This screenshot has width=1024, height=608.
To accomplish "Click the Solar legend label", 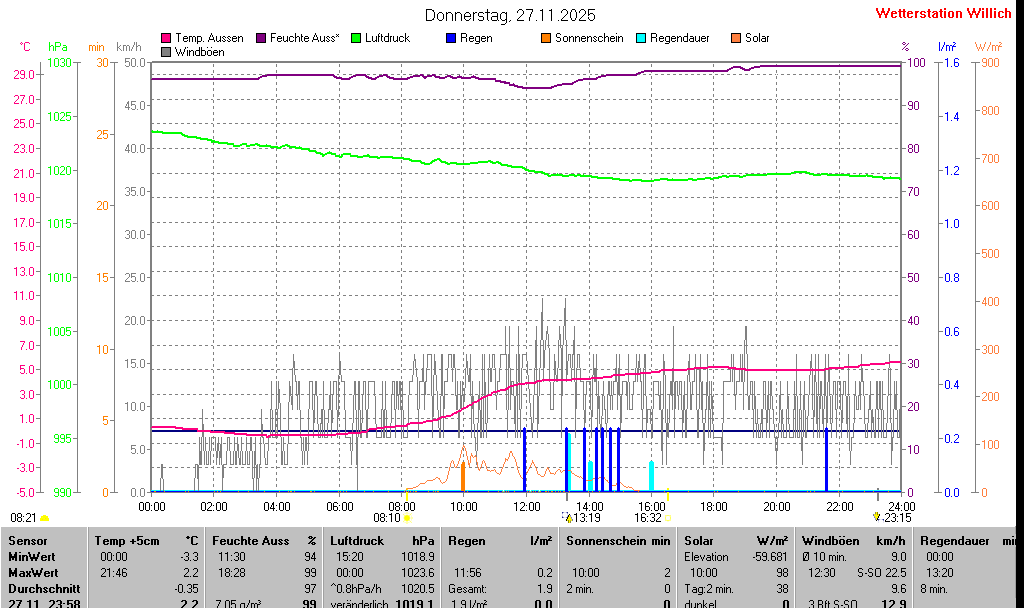I will click(757, 38).
